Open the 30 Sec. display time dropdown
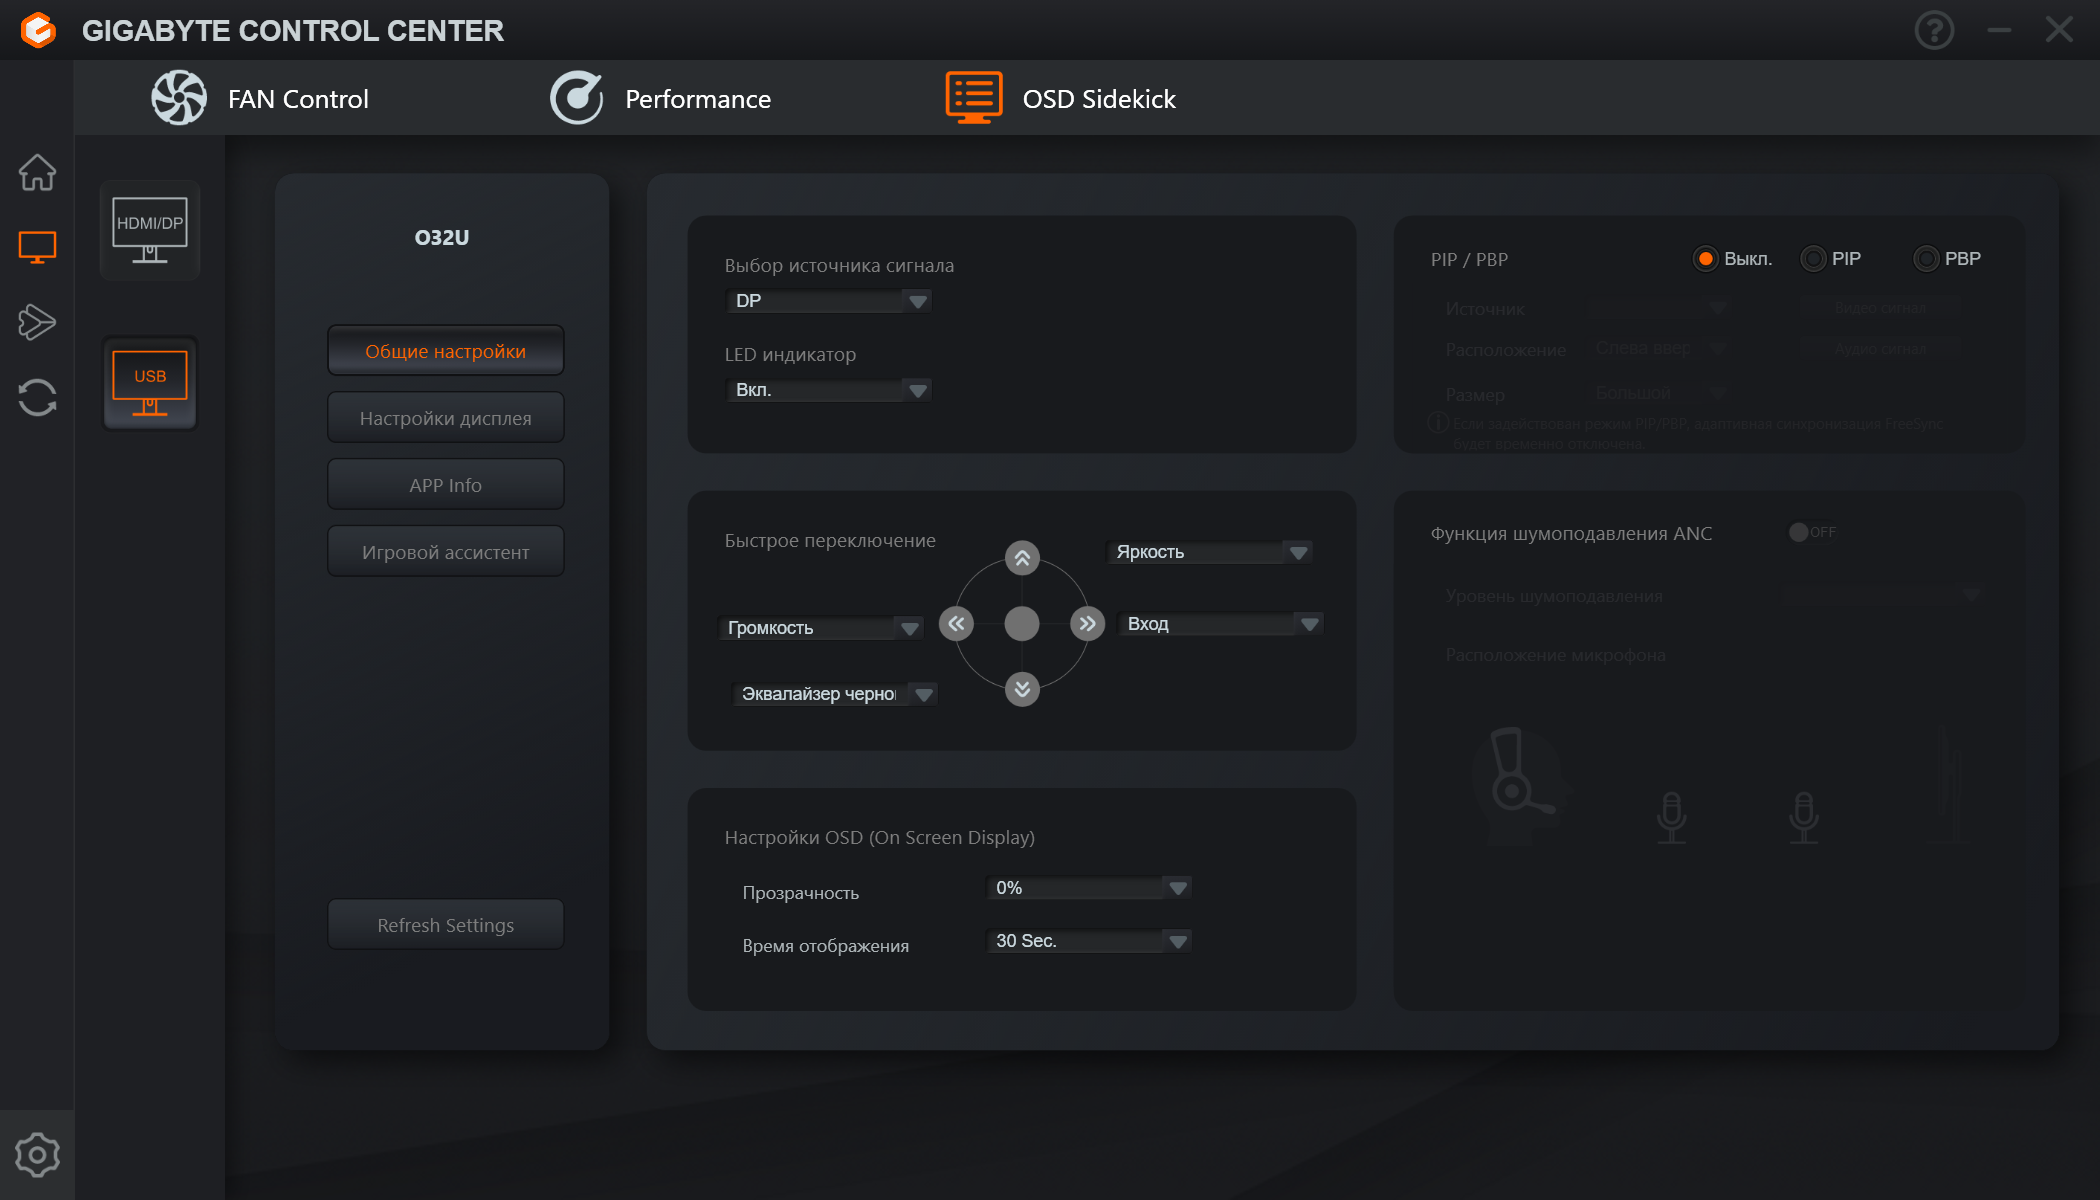The width and height of the screenshot is (2100, 1200). coord(1089,941)
